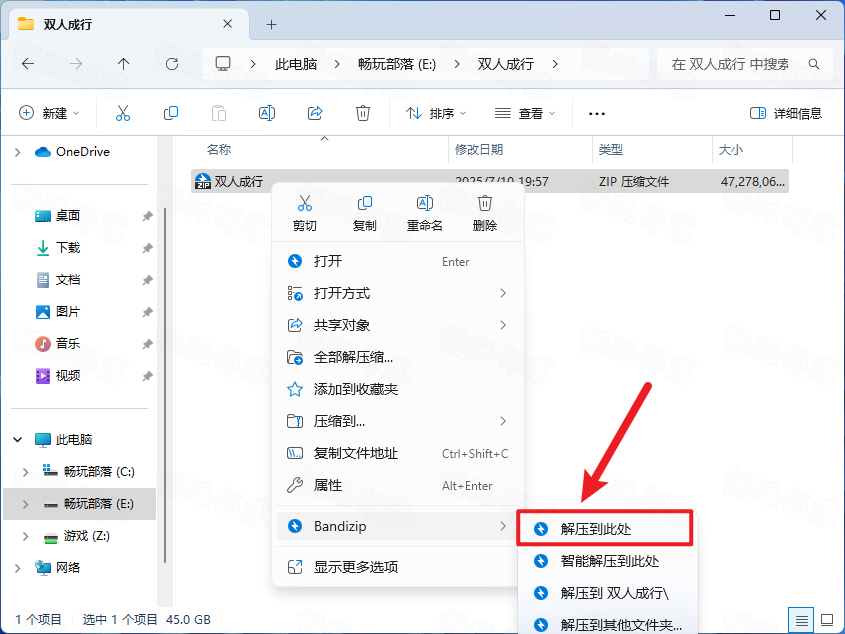The height and width of the screenshot is (634, 845).
Task: Switch to large thumbnails view icon
Action: coord(827,620)
